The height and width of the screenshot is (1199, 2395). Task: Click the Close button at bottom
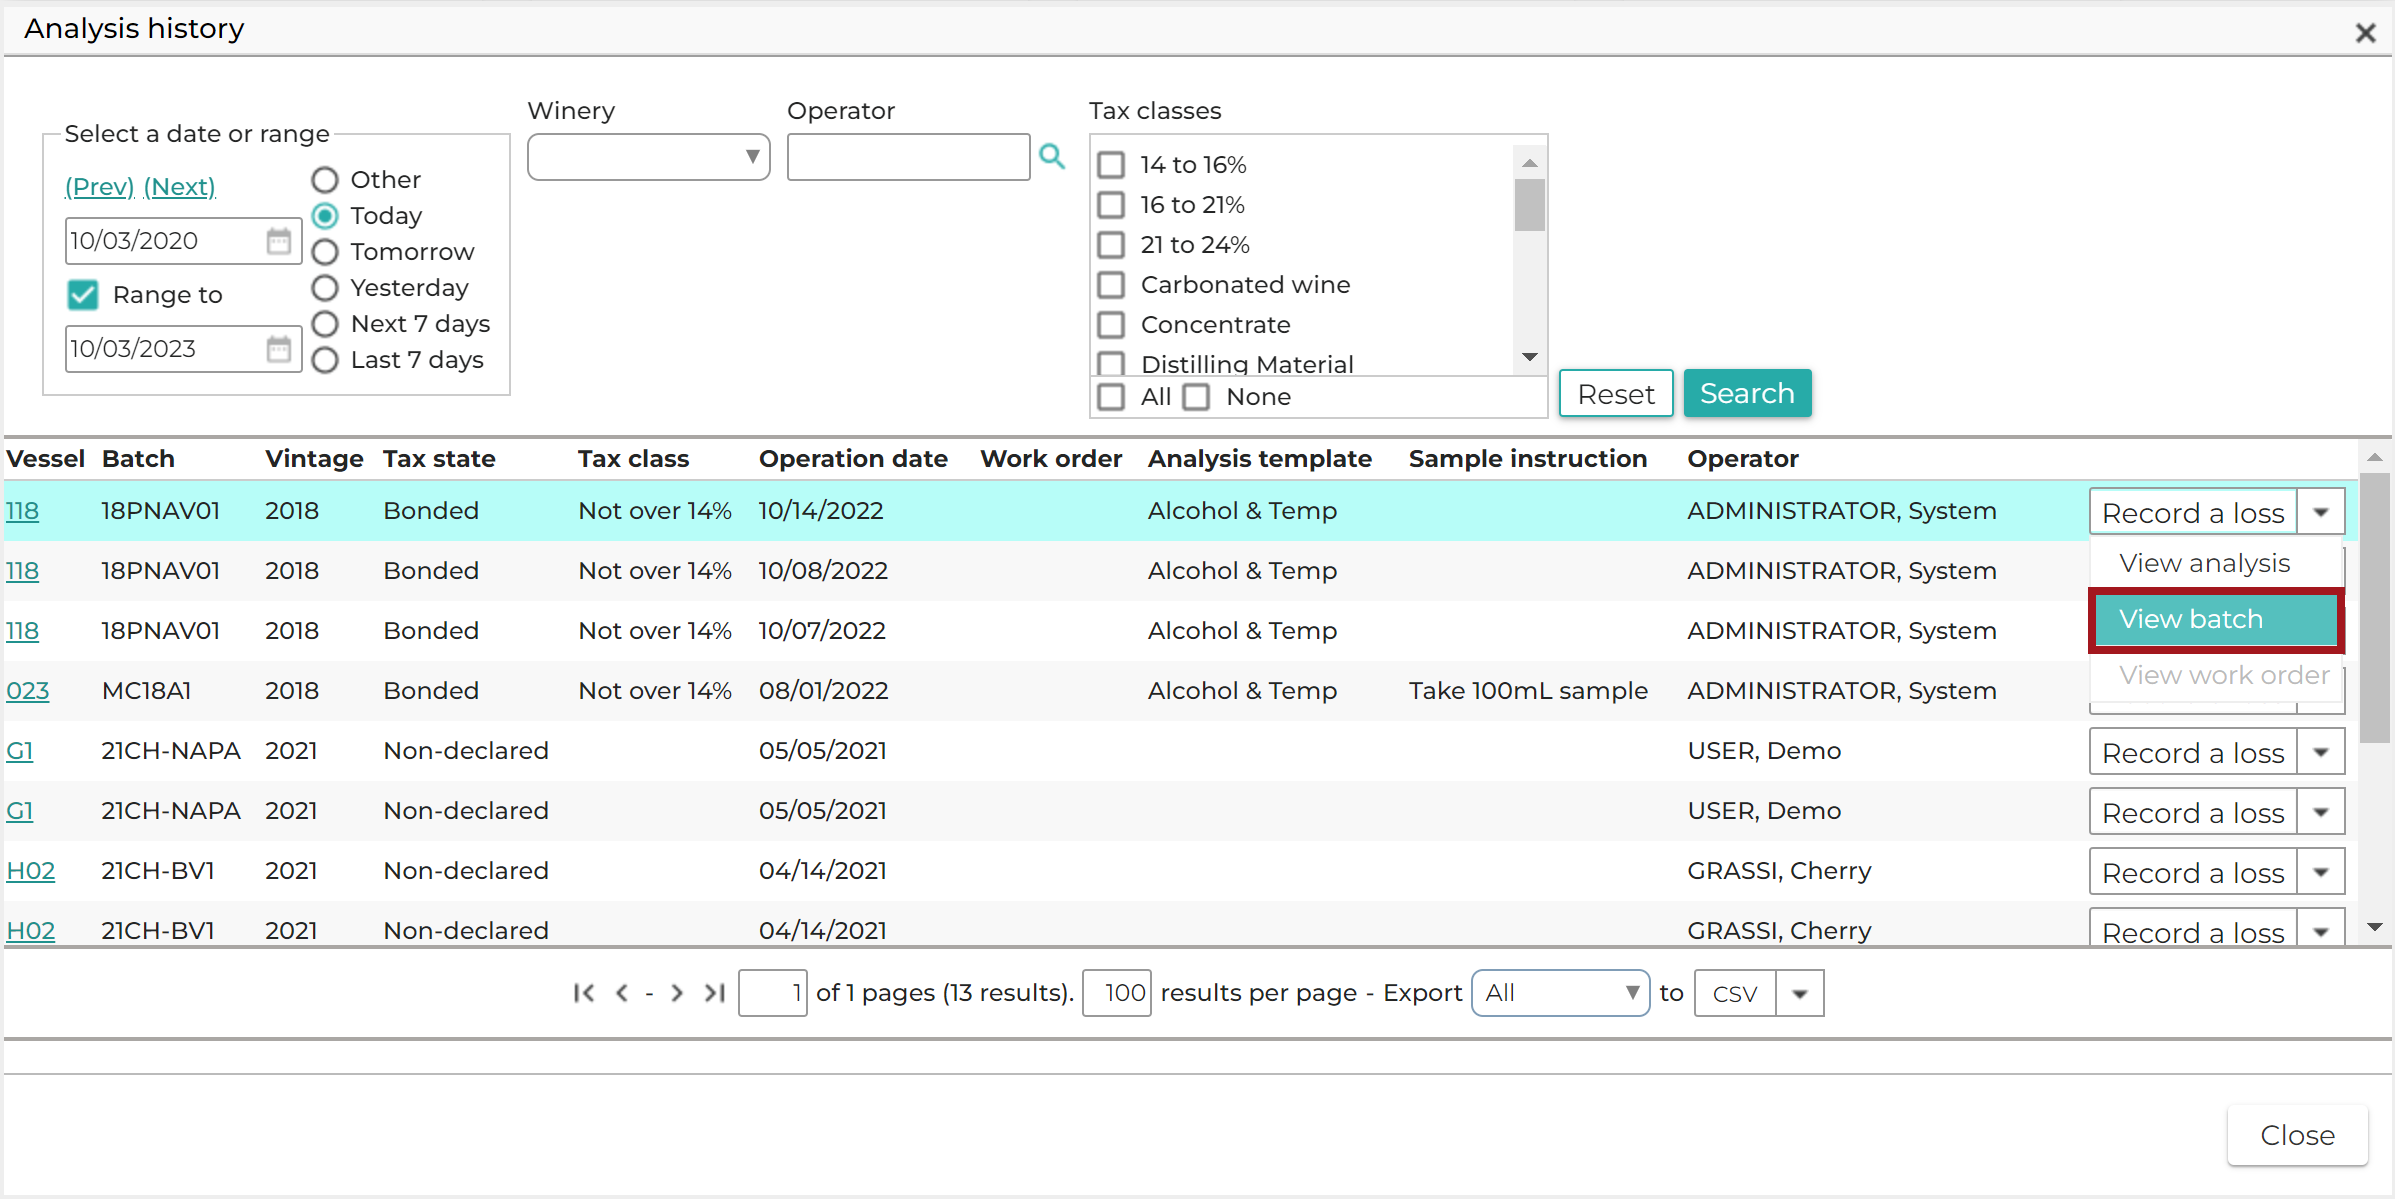click(2297, 1135)
